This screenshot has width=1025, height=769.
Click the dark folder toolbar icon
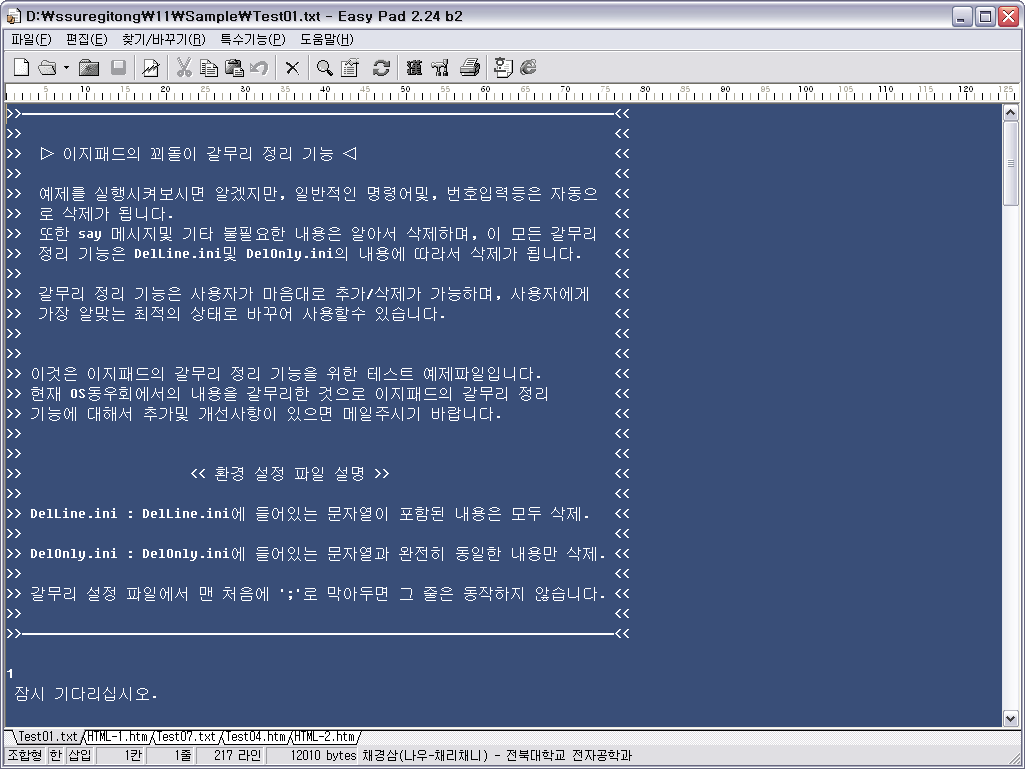[x=89, y=67]
